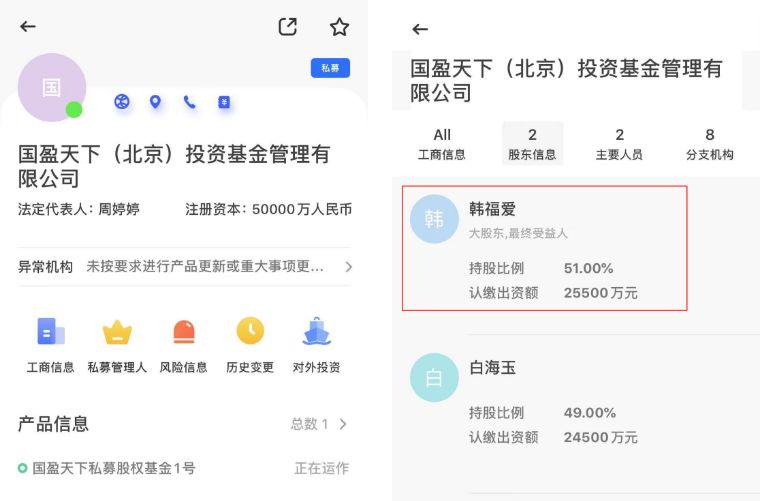The width and height of the screenshot is (760, 501).
Task: Tap 注册资本 50000万人民币 text
Action: [269, 209]
